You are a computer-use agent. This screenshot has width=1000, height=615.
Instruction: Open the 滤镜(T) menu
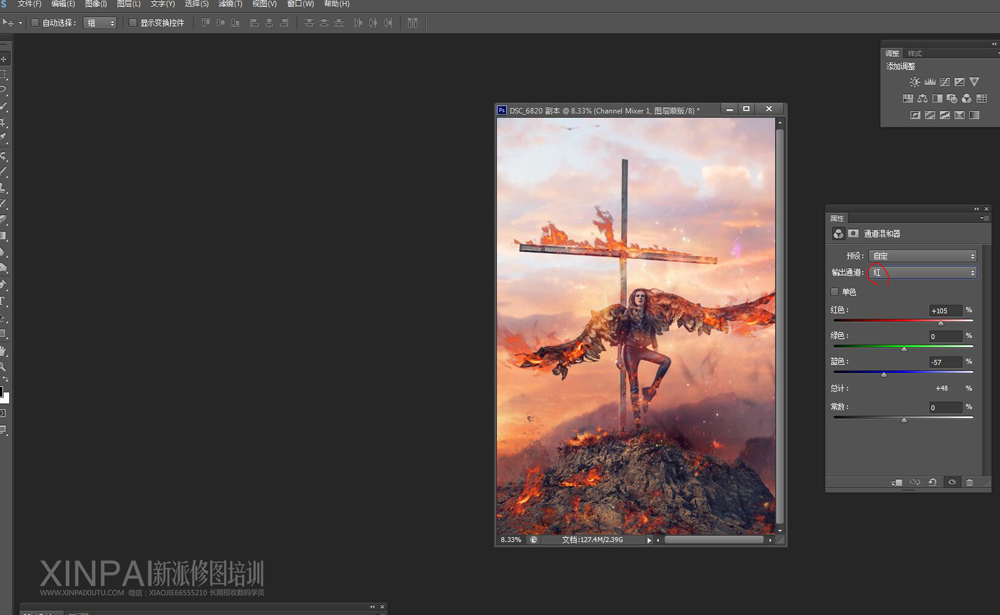click(230, 4)
